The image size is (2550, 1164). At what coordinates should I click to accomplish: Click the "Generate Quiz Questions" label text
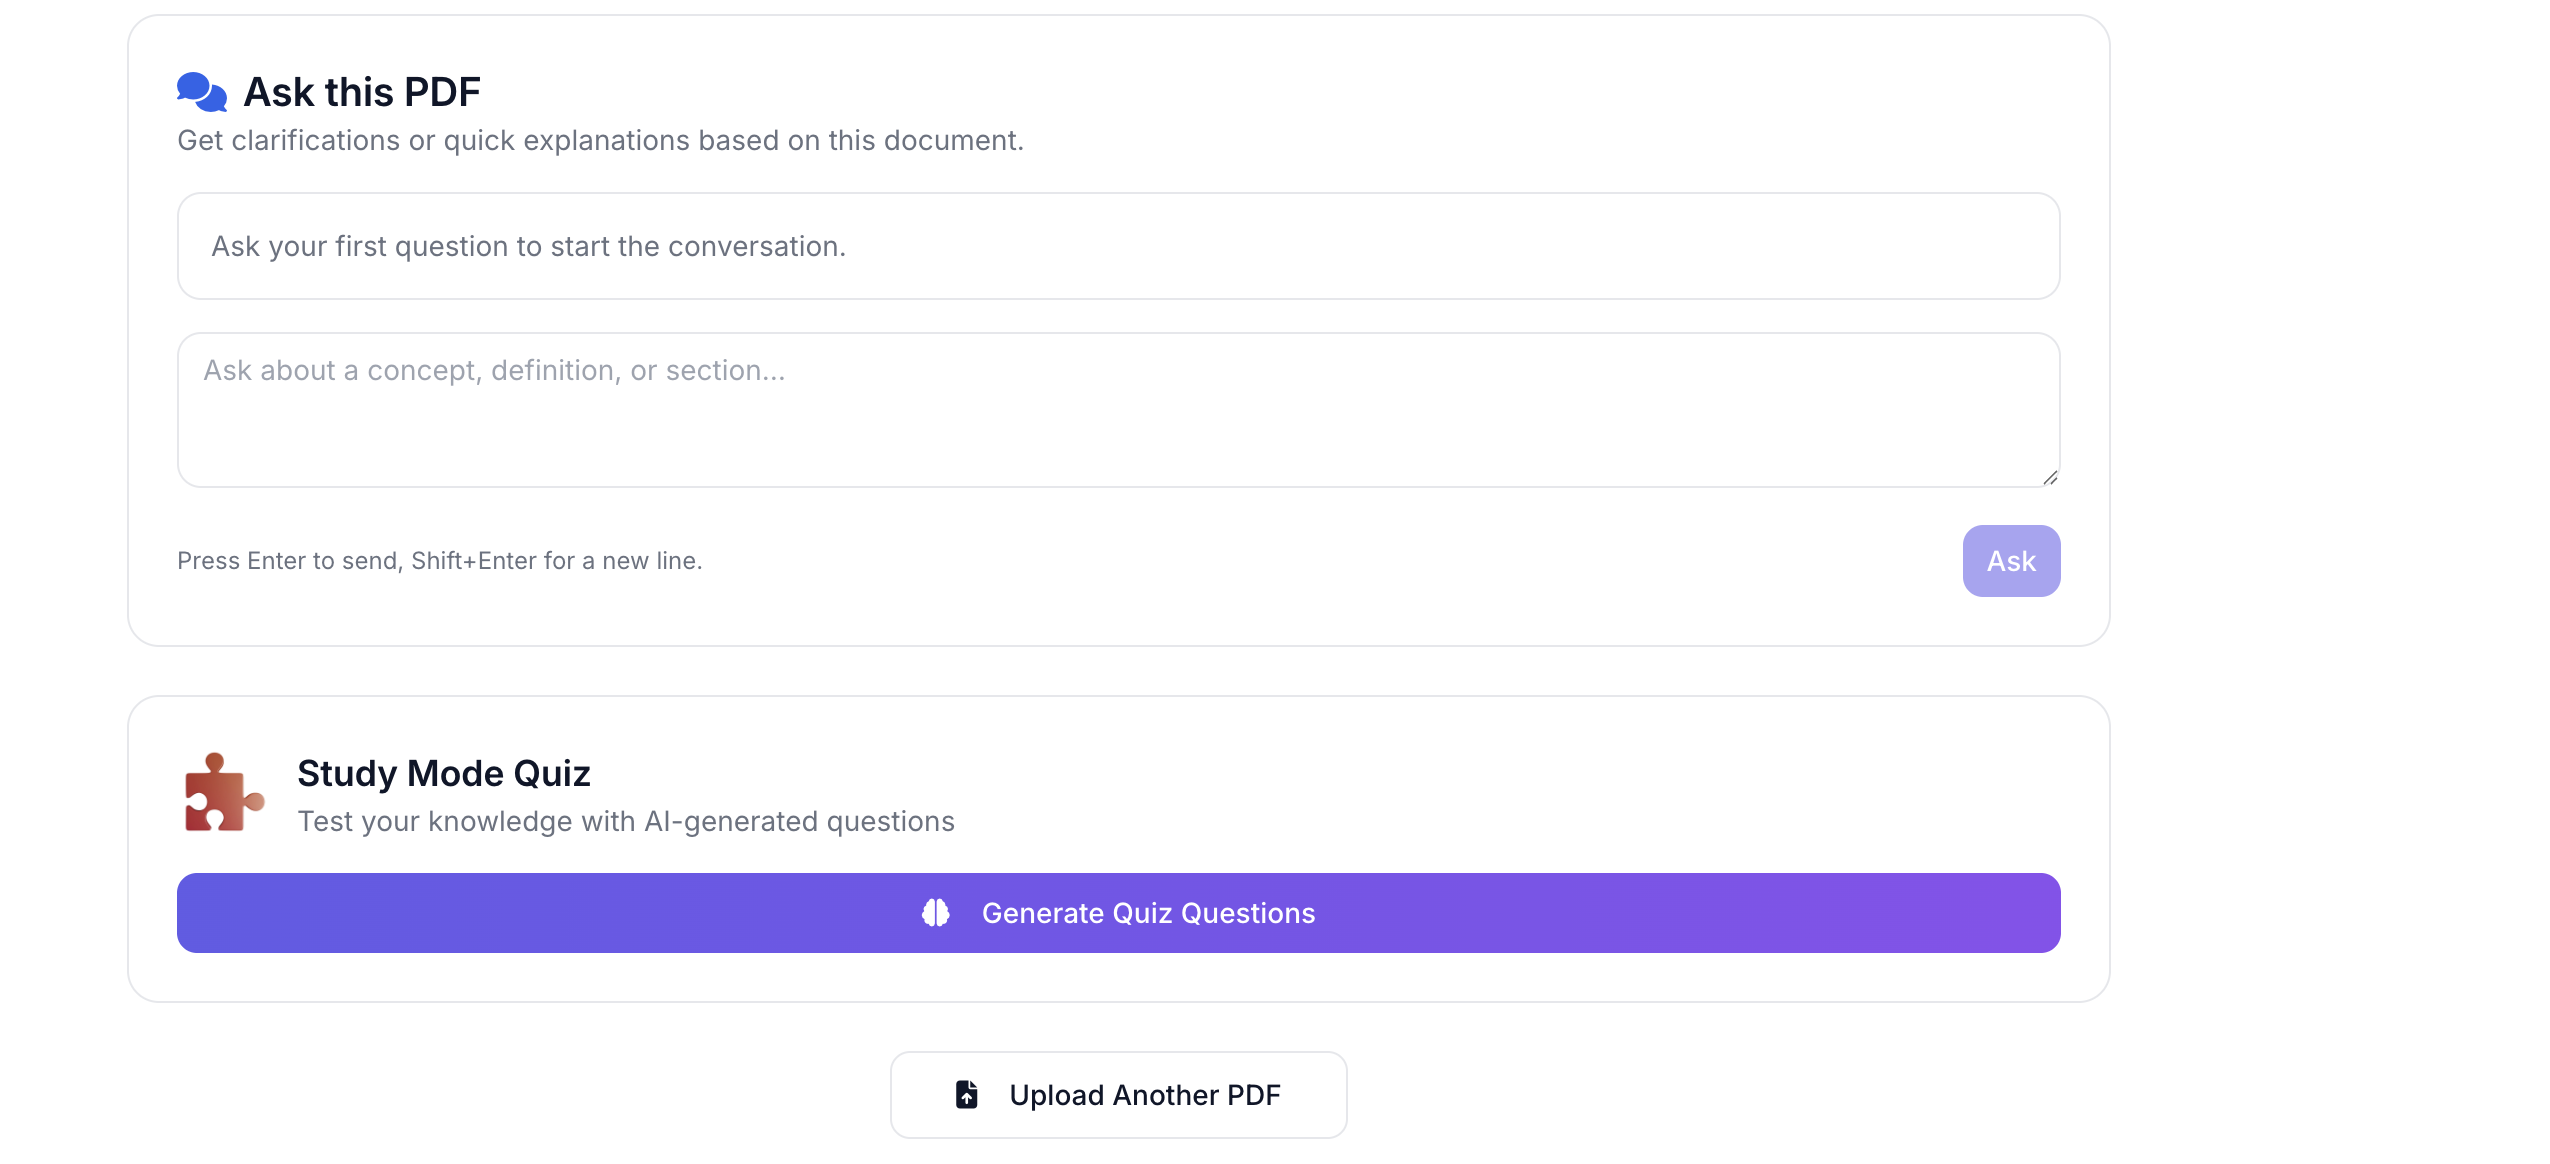click(x=1148, y=913)
